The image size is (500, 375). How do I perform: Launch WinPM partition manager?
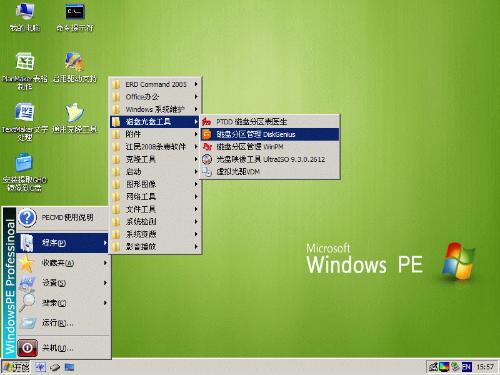point(270,147)
